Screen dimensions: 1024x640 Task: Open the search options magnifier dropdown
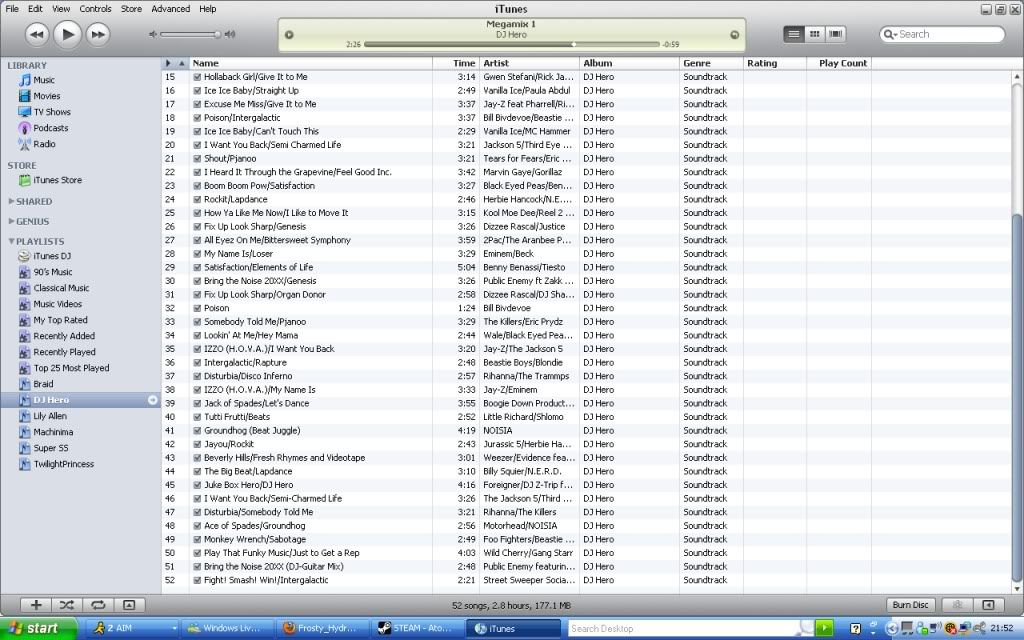(x=890, y=35)
